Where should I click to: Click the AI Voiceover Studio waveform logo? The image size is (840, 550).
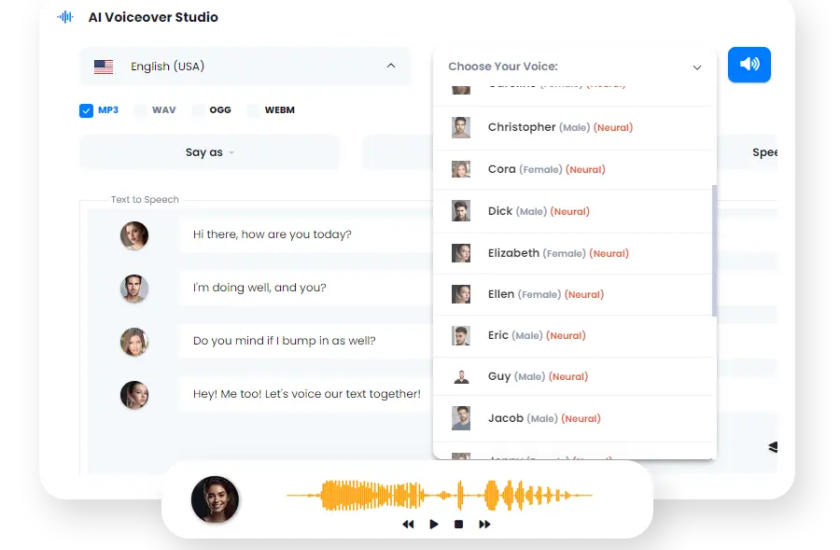coord(66,17)
